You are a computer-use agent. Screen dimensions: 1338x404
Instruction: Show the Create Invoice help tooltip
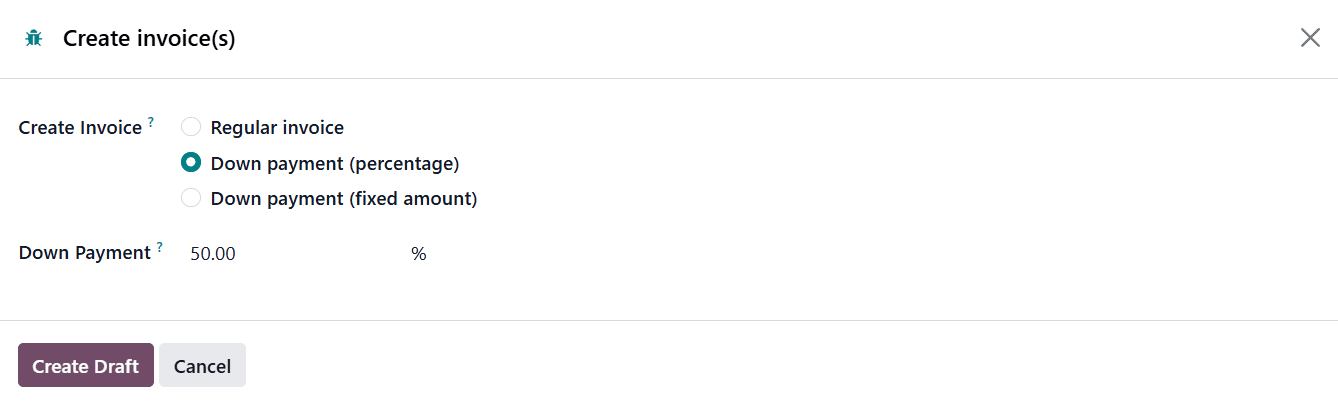coord(151,122)
